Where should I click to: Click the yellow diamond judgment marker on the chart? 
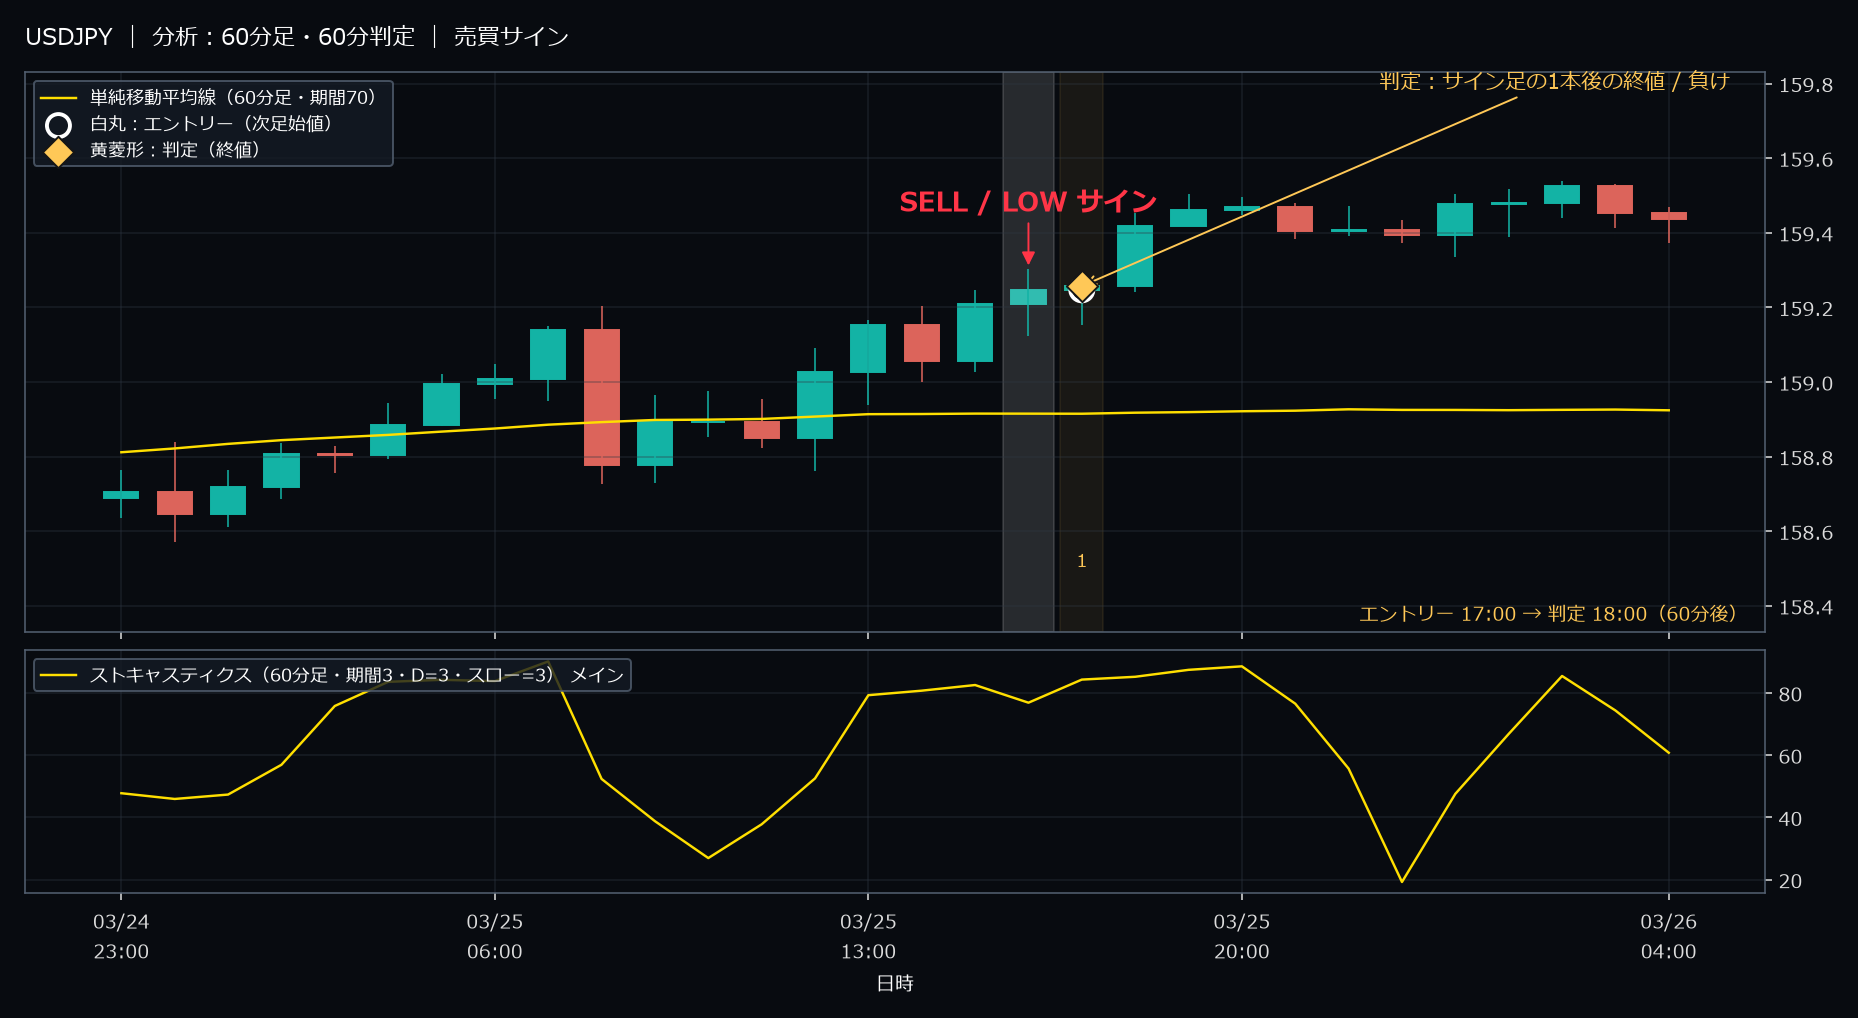tap(1082, 288)
